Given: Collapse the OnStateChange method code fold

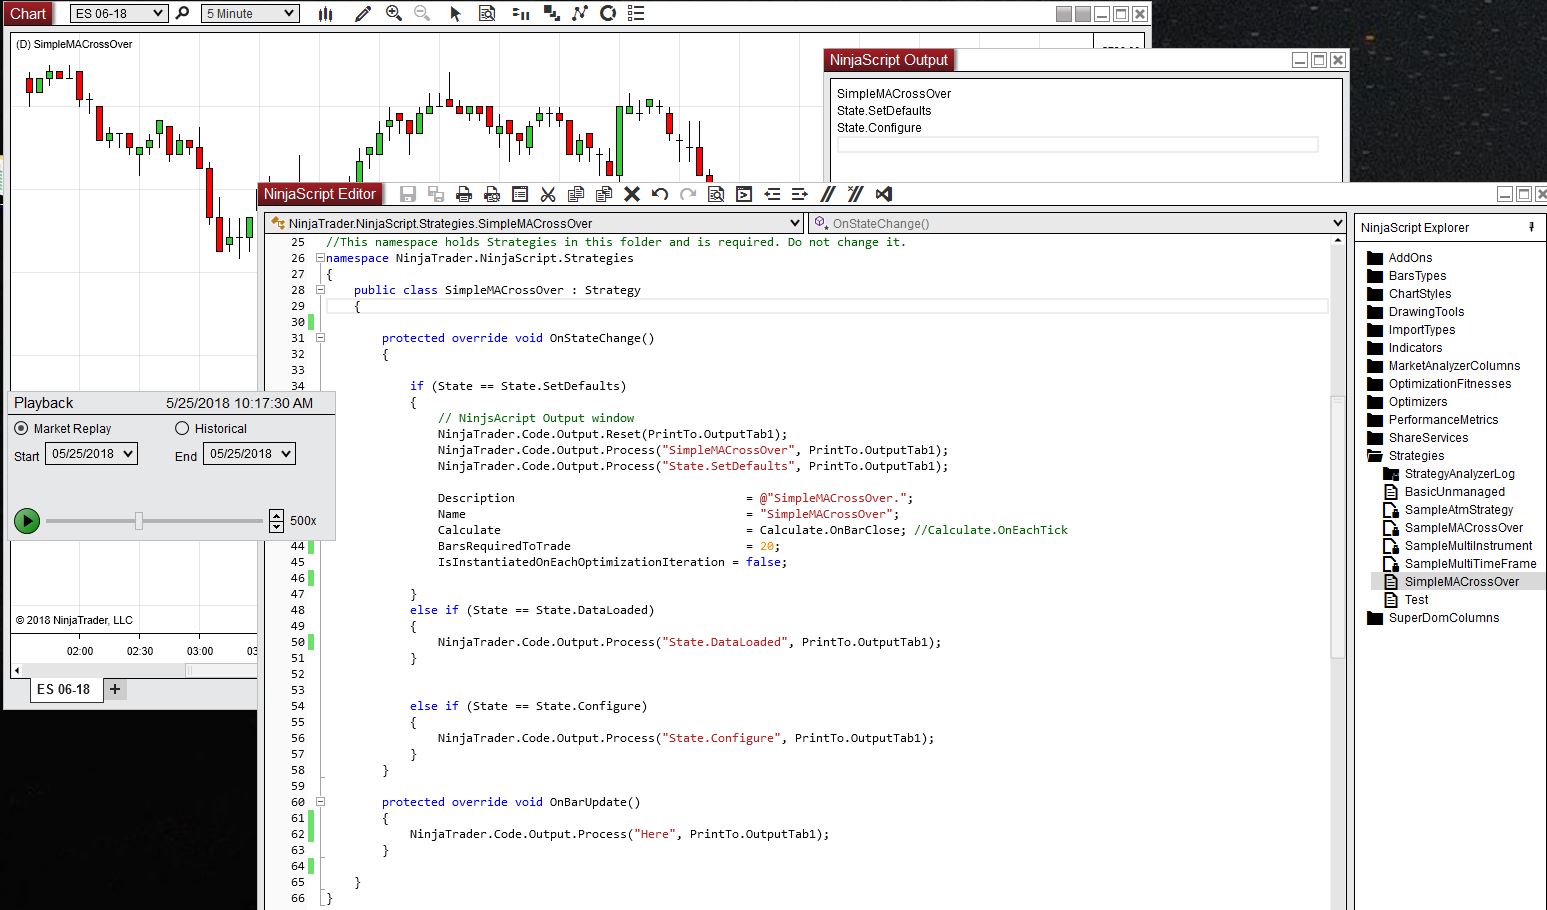Looking at the screenshot, I should pyautogui.click(x=320, y=338).
